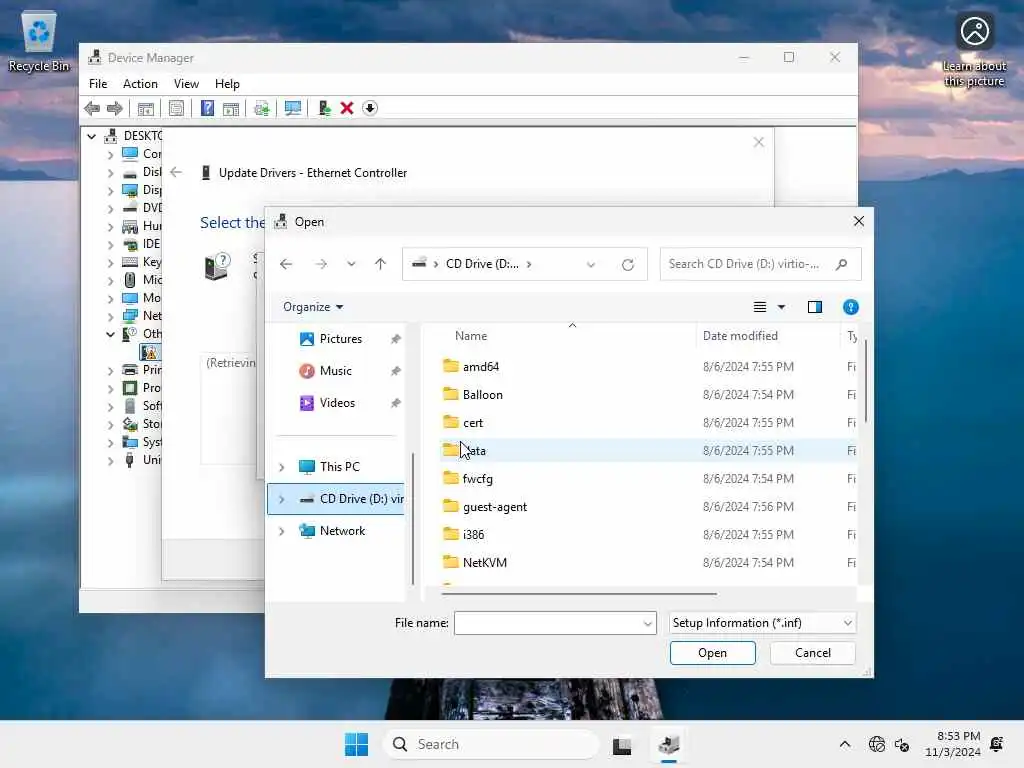Click Device Manager taskbar icon

(x=669, y=744)
